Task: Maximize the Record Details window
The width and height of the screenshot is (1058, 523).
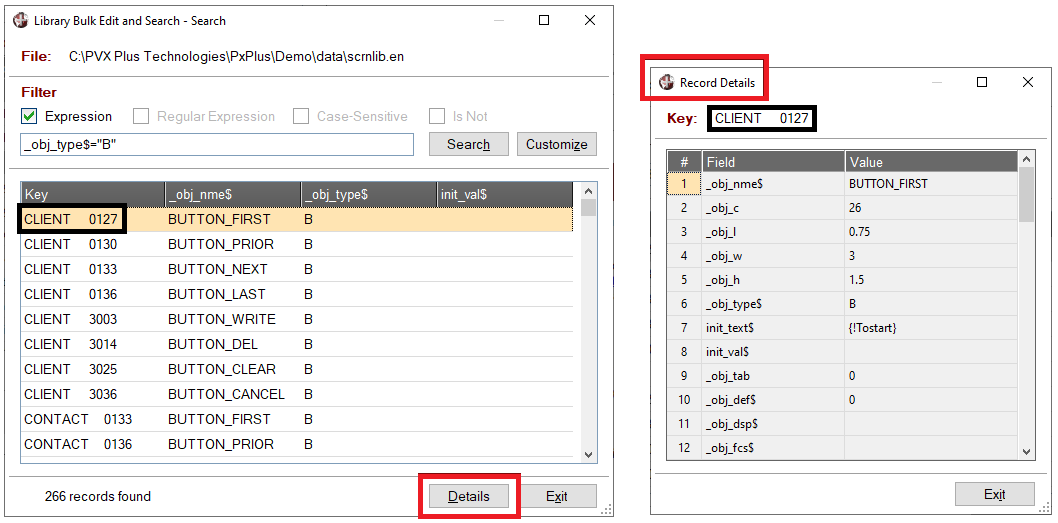Action: coord(982,82)
